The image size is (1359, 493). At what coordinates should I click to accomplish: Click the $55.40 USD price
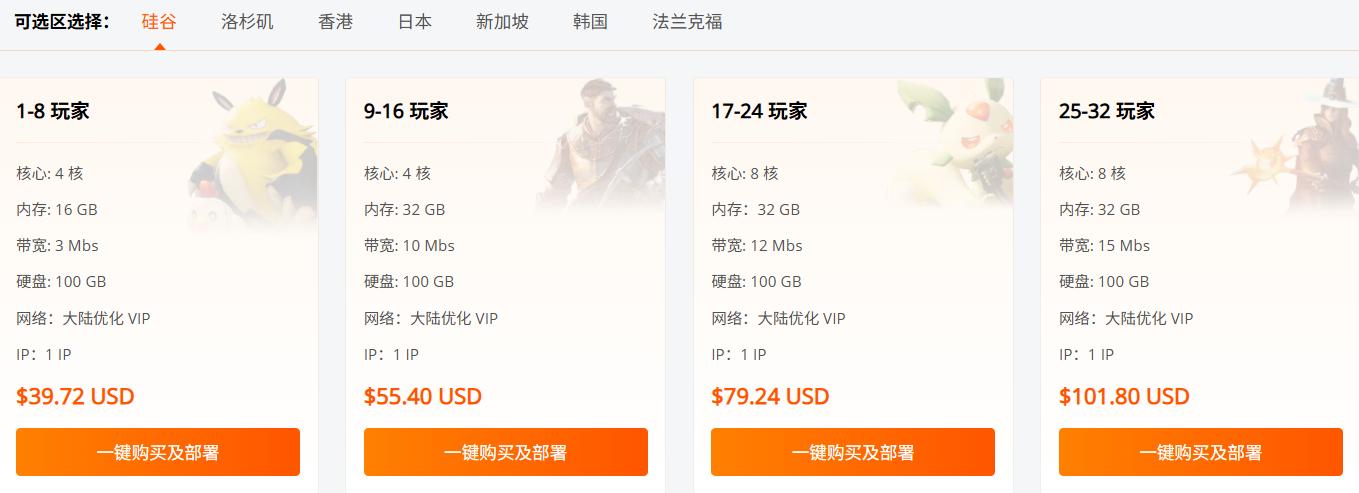[423, 396]
